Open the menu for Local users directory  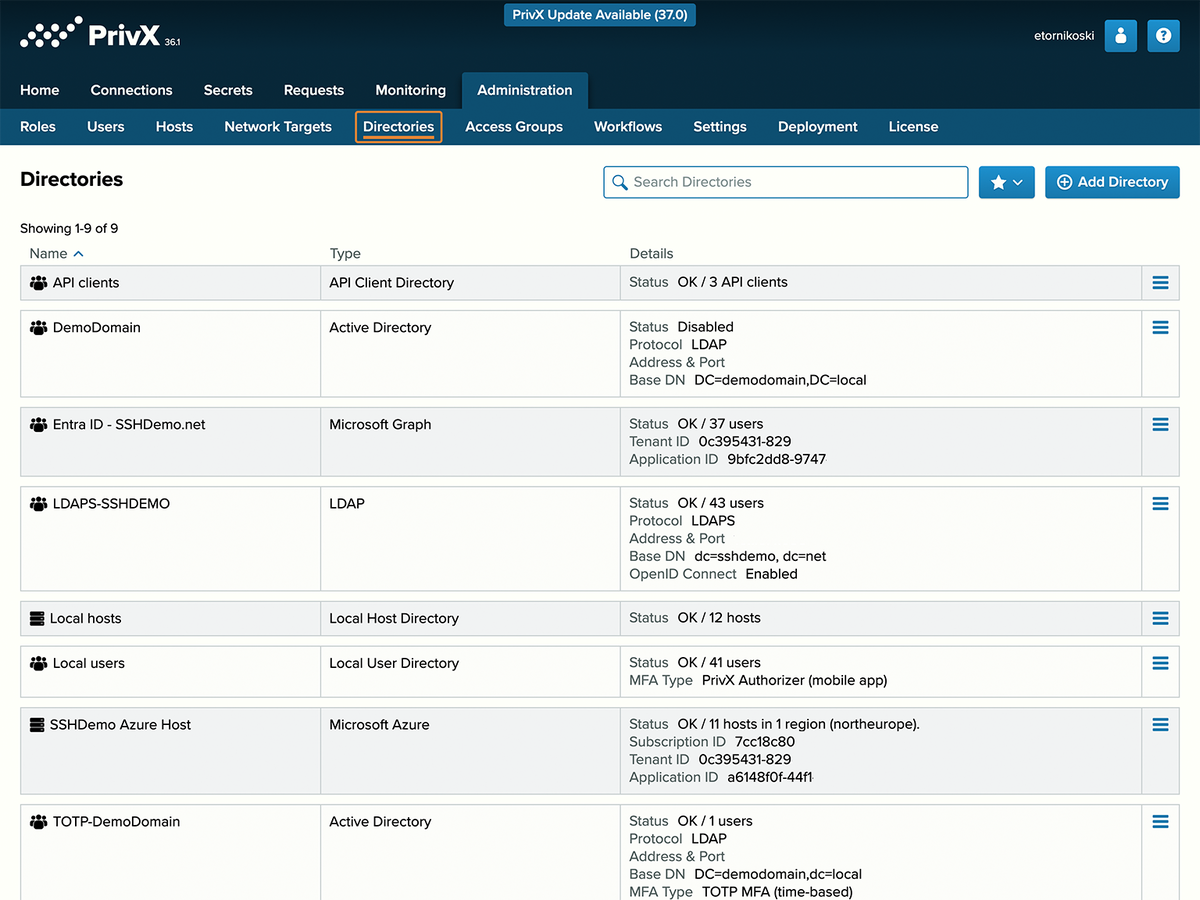point(1160,662)
